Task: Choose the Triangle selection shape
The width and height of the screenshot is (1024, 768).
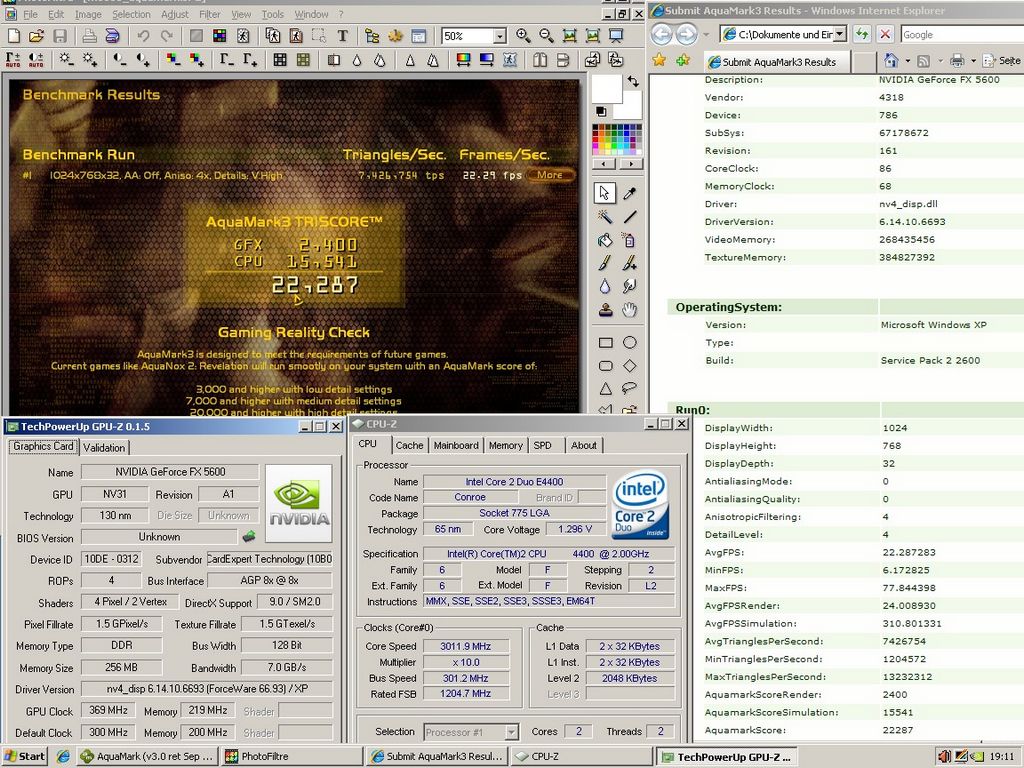Action: [x=605, y=389]
